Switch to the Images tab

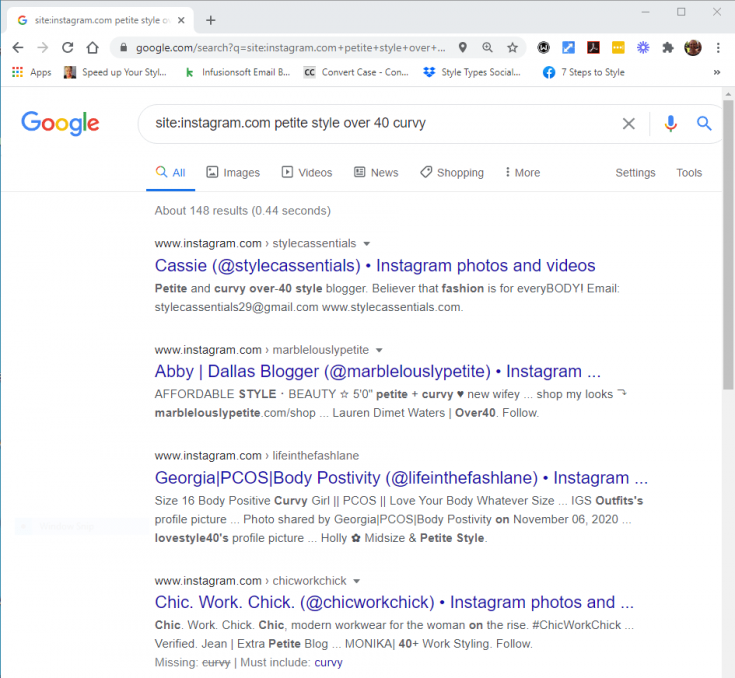tap(233, 172)
